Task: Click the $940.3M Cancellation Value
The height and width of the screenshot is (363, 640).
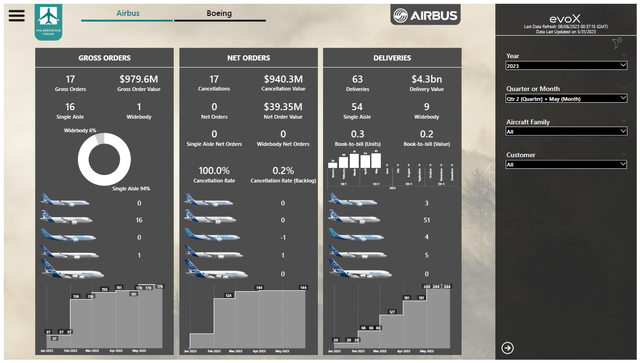Action: tap(283, 79)
